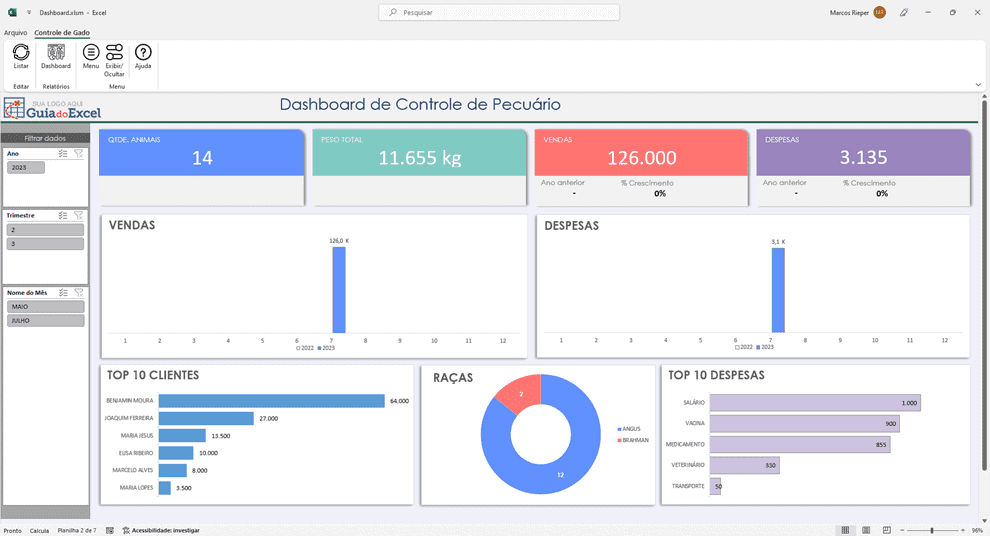Select 2023 in the Ano slicer
Screen dimensions: 990x536
tap(26, 168)
